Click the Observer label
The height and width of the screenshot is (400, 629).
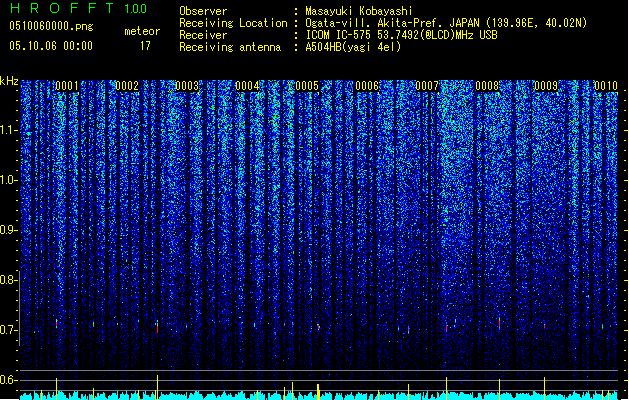click(x=203, y=11)
